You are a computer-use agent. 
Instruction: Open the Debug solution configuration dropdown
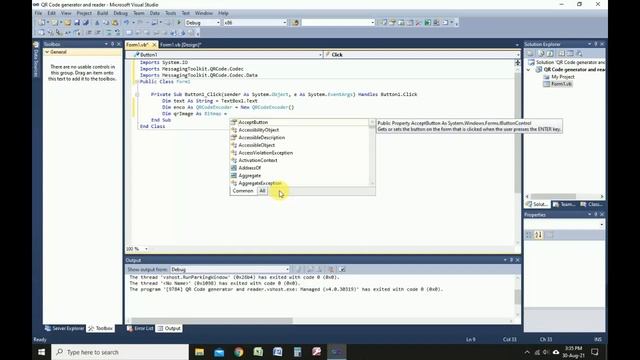tap(202, 22)
